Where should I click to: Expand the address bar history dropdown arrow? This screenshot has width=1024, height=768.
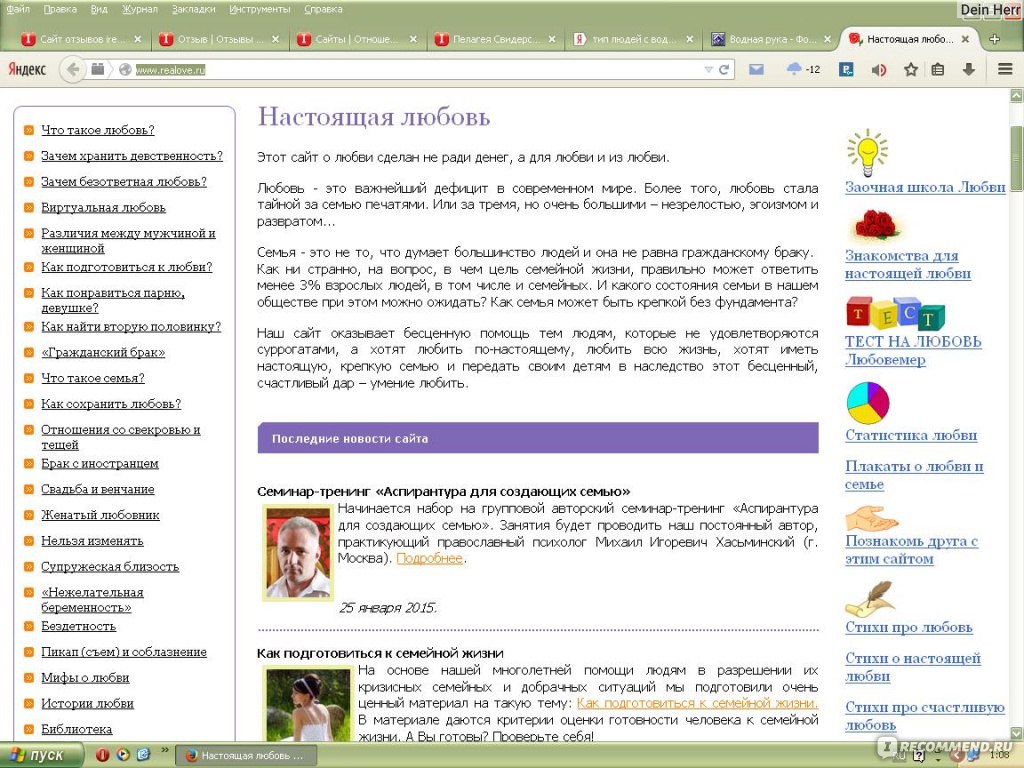[x=708, y=70]
